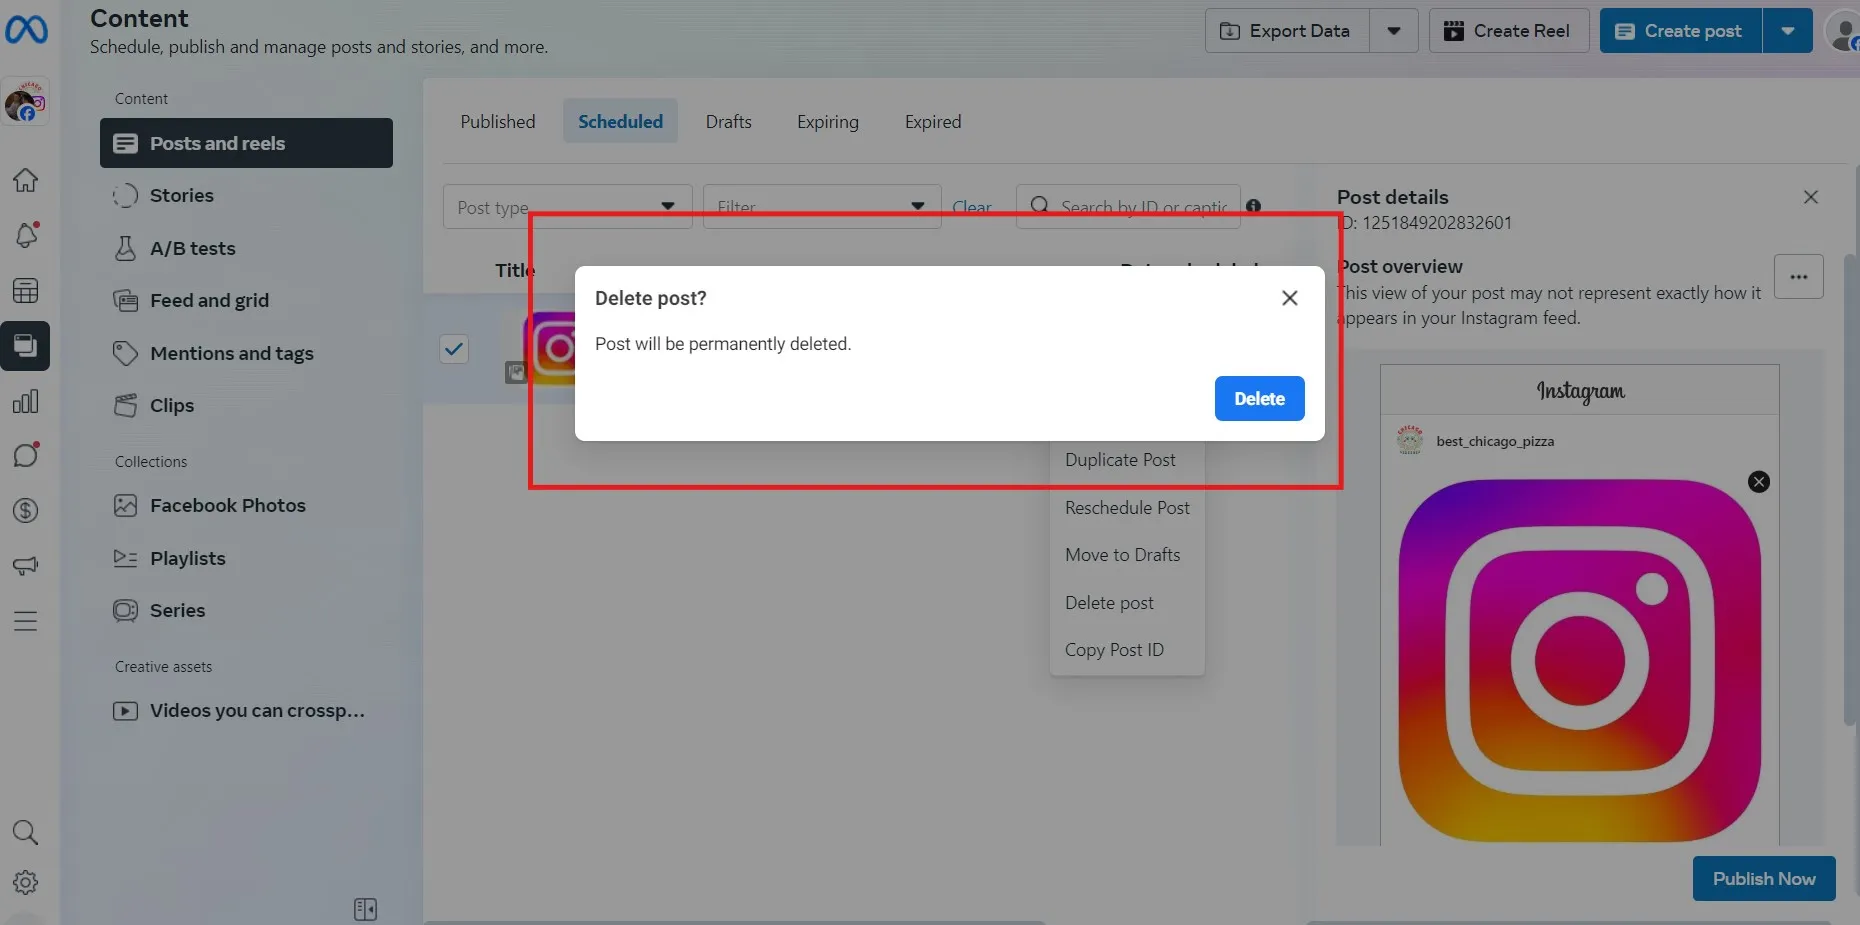Open Videos you can crosspost

click(x=246, y=711)
